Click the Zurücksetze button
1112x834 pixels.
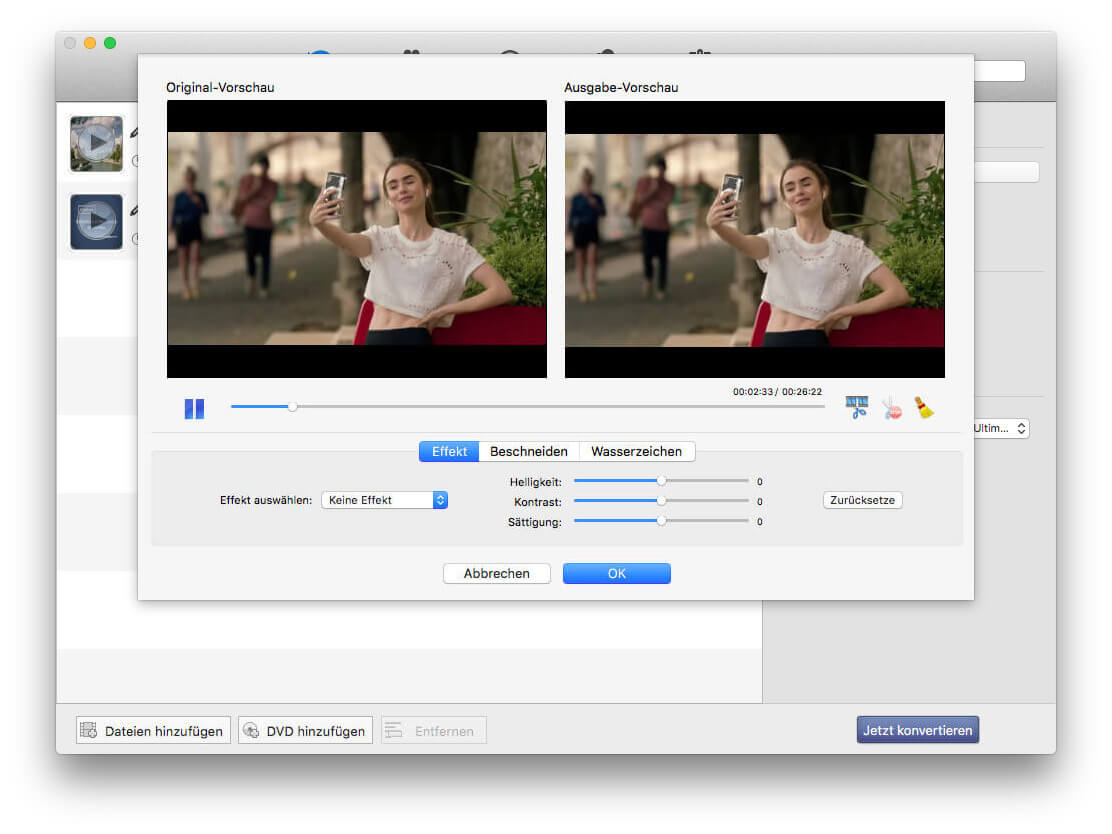point(862,500)
